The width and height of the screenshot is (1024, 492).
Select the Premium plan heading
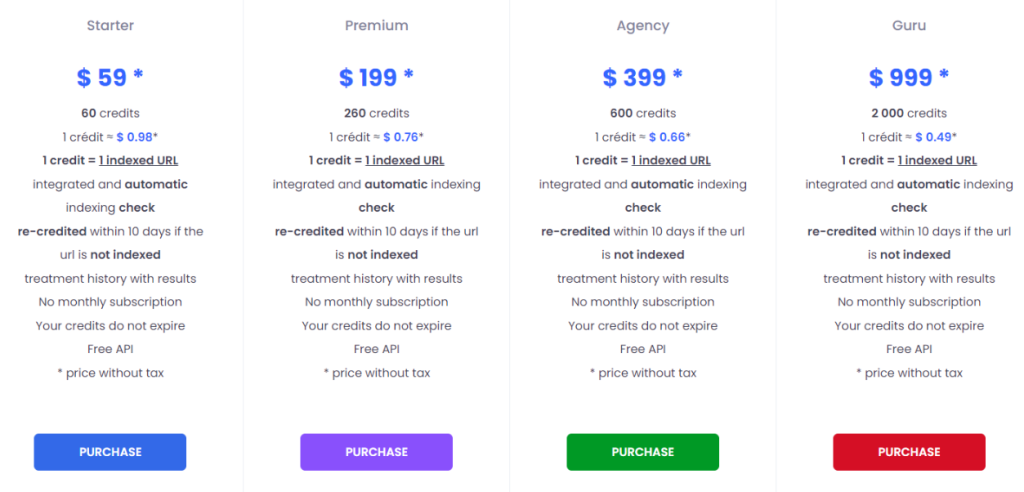pyautogui.click(x=376, y=25)
